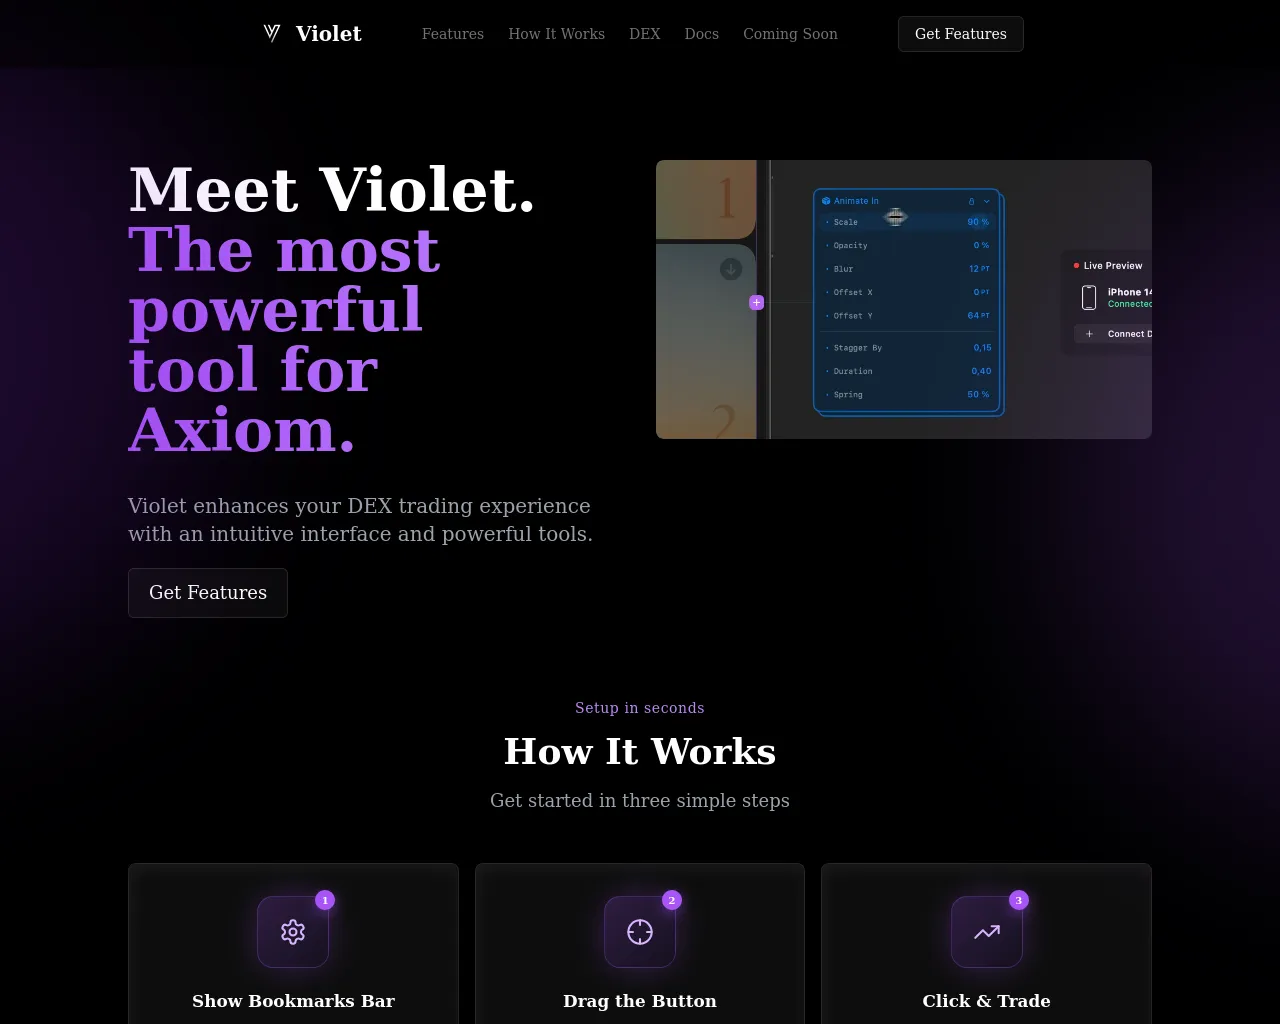Screen dimensions: 1280x1024
Task: Click the Animate In chevron dropdown
Action: point(987,201)
